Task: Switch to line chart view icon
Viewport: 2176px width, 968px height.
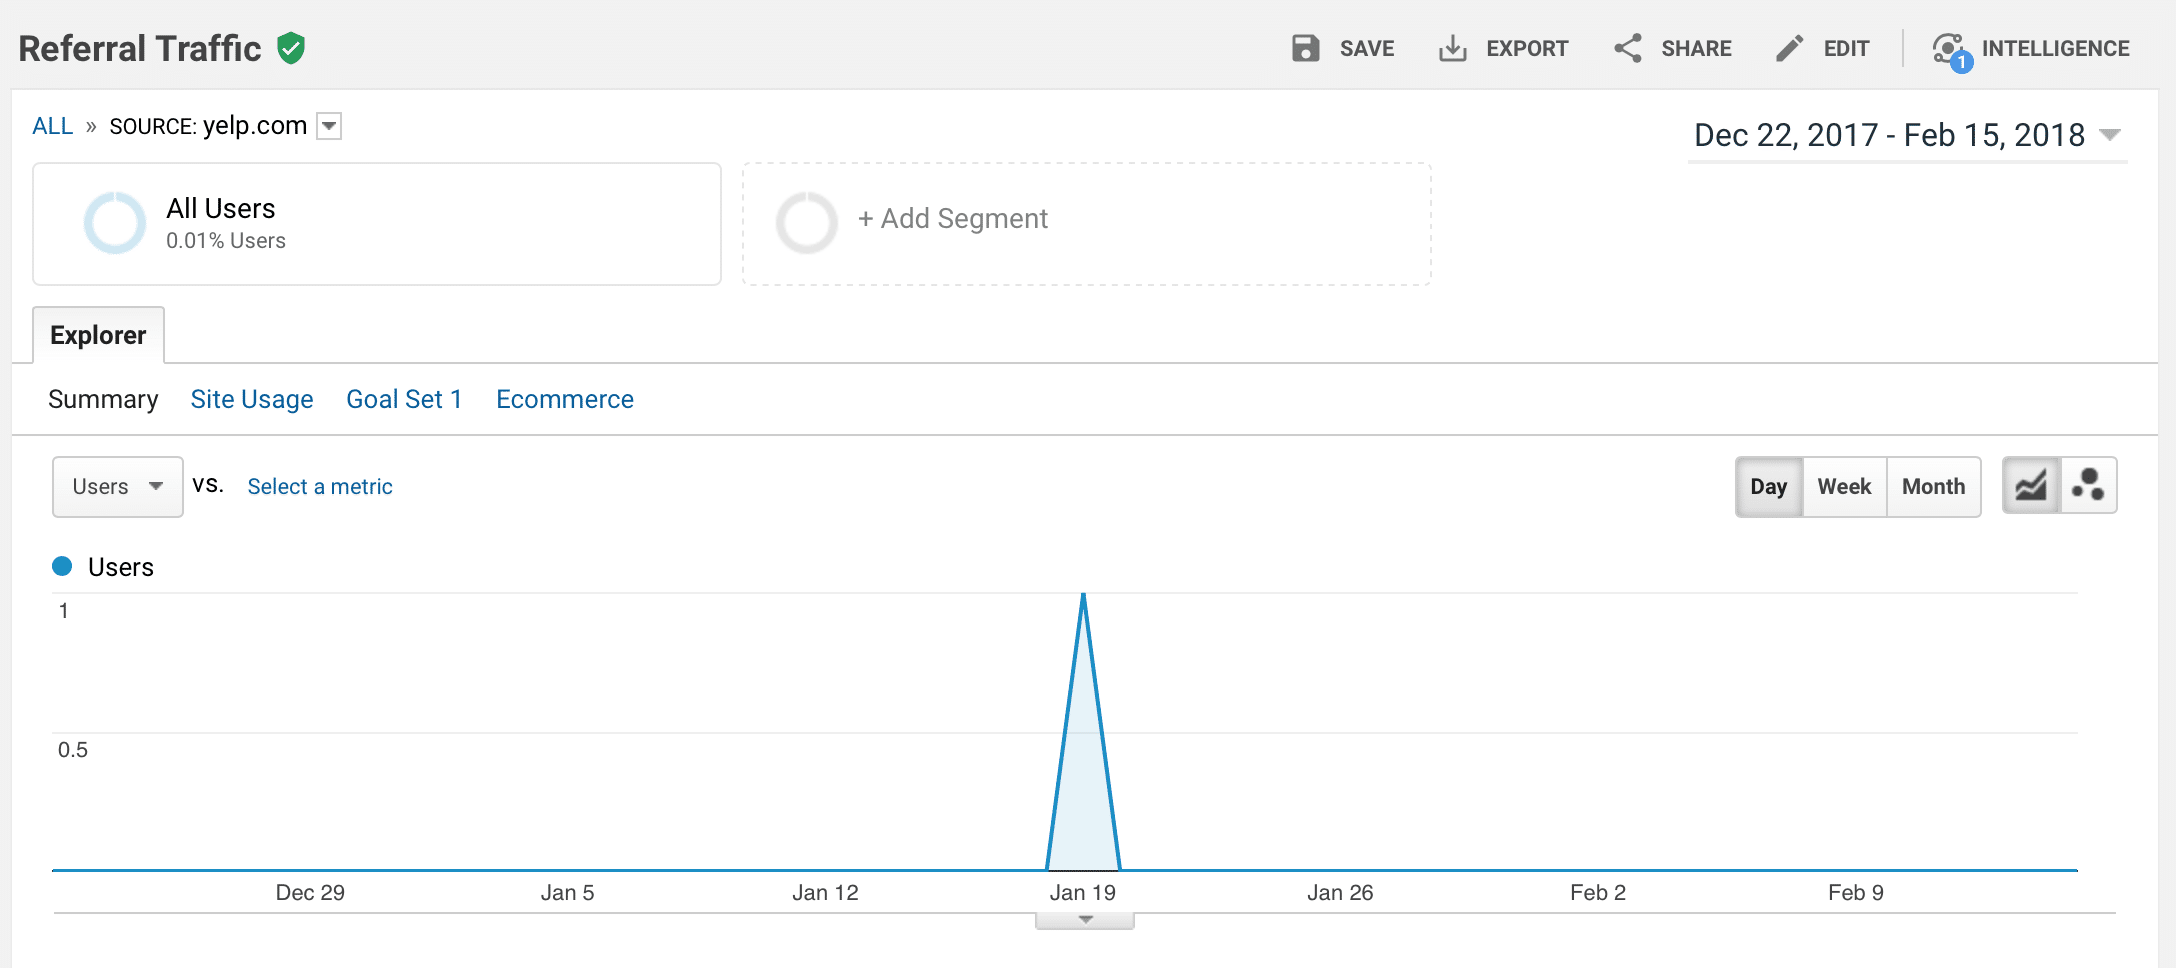Action: point(2031,486)
